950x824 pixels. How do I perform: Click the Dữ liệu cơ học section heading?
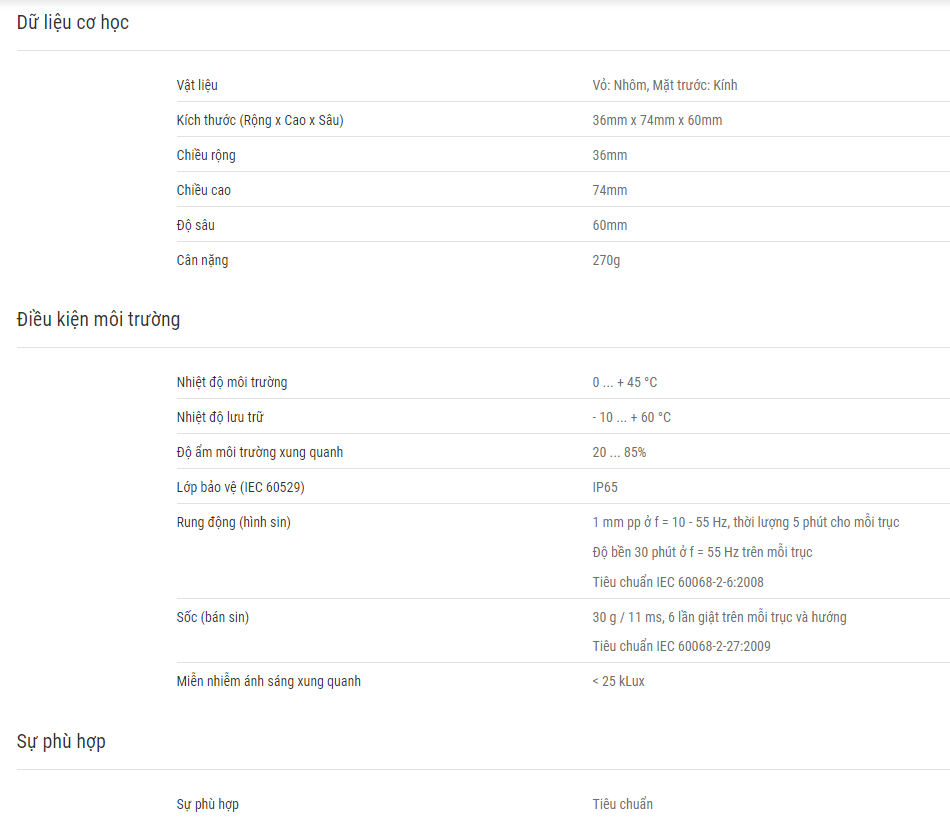click(73, 22)
